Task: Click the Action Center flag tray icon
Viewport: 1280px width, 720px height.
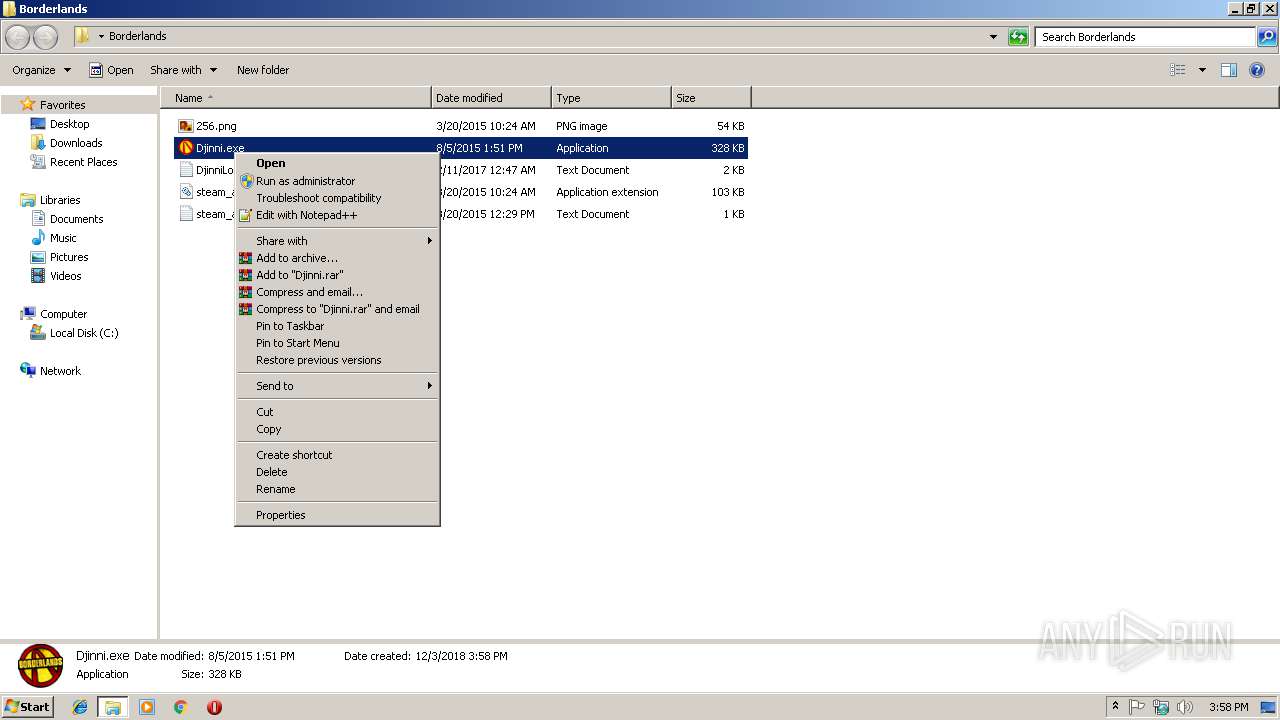Action: pos(1137,707)
